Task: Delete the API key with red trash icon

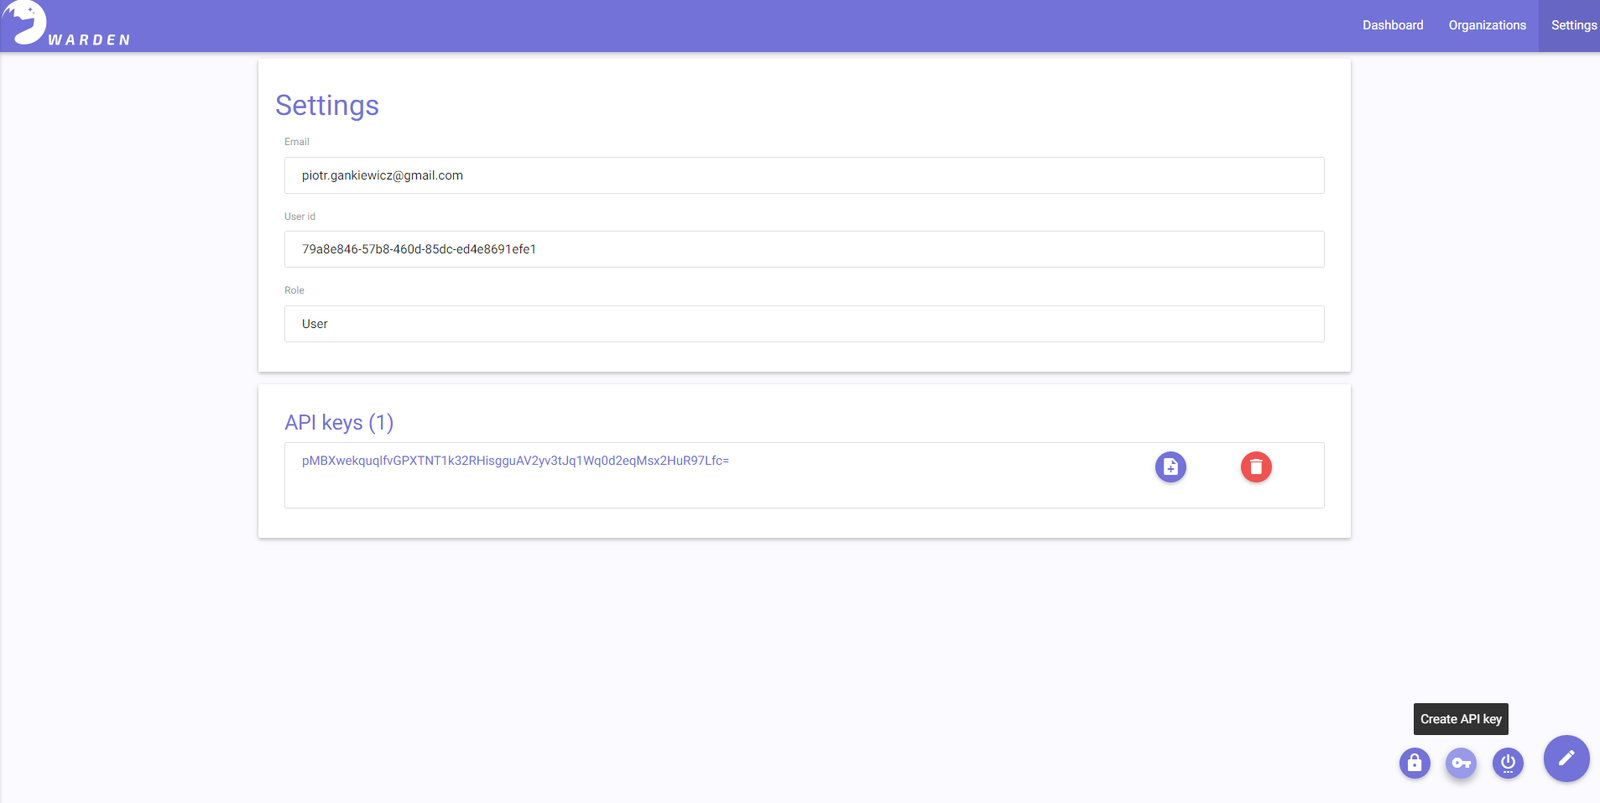Action: pyautogui.click(x=1256, y=467)
